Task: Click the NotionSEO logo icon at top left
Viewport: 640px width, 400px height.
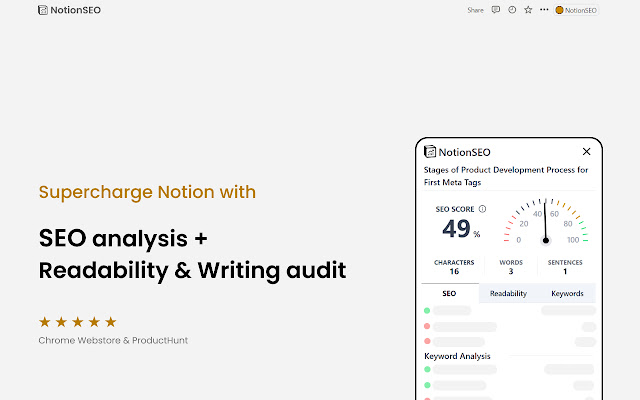Action: click(x=43, y=10)
